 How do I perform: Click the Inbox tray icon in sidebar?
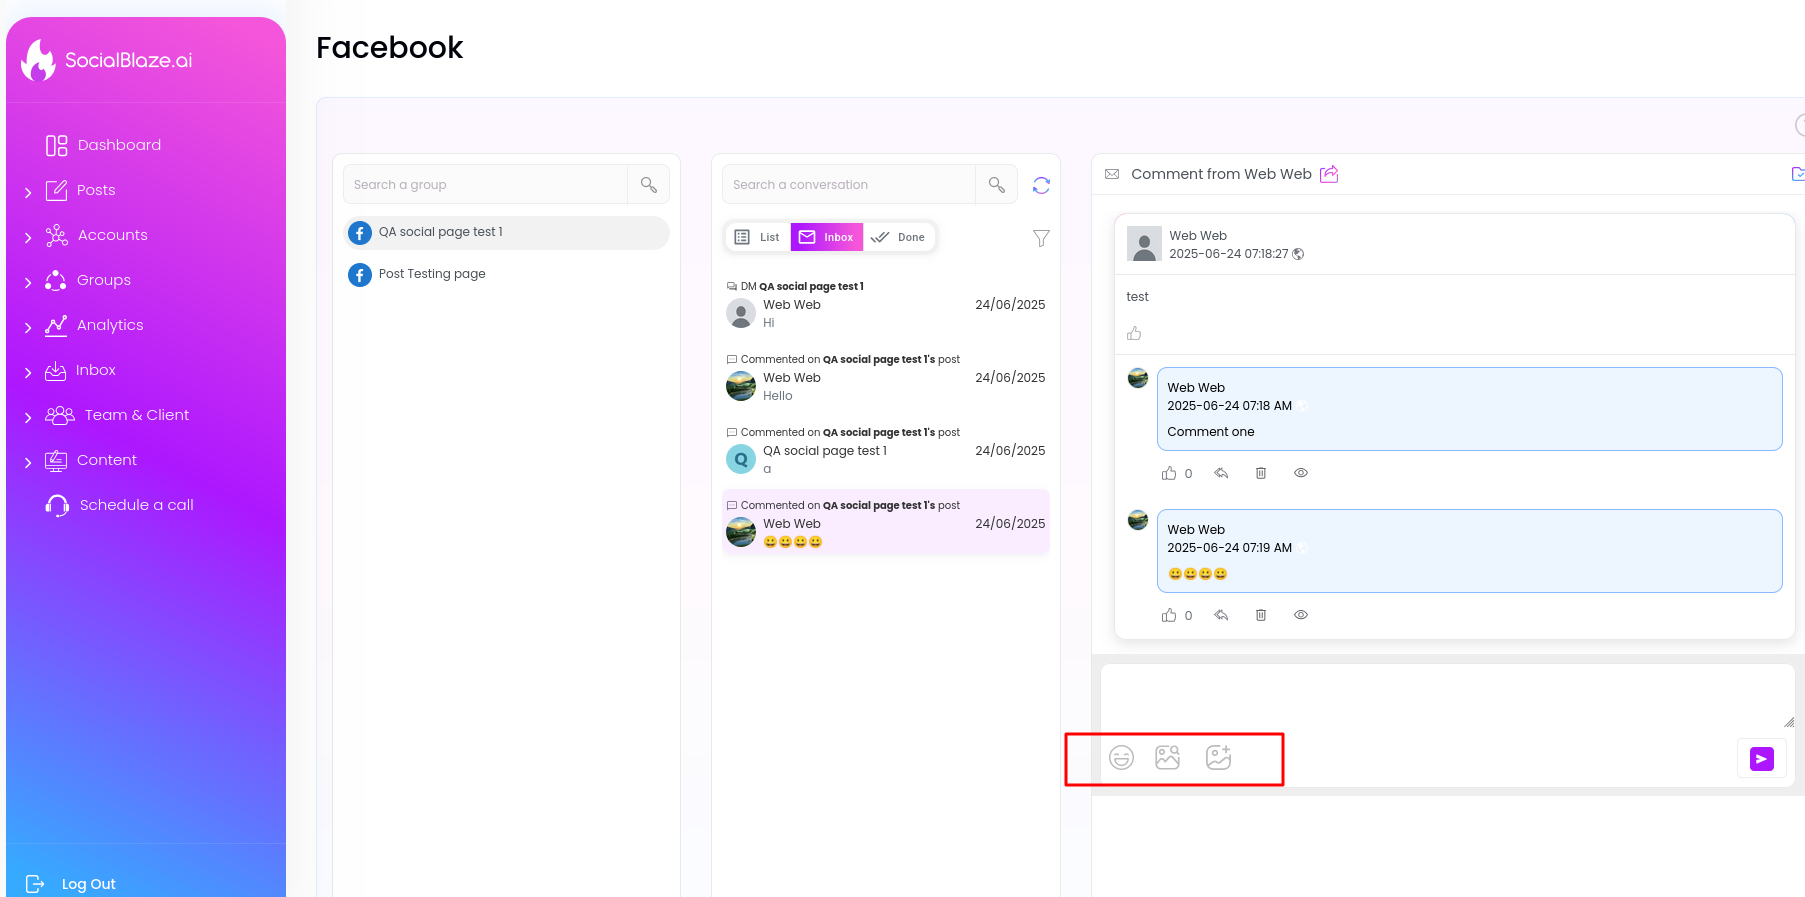pyautogui.click(x=56, y=371)
